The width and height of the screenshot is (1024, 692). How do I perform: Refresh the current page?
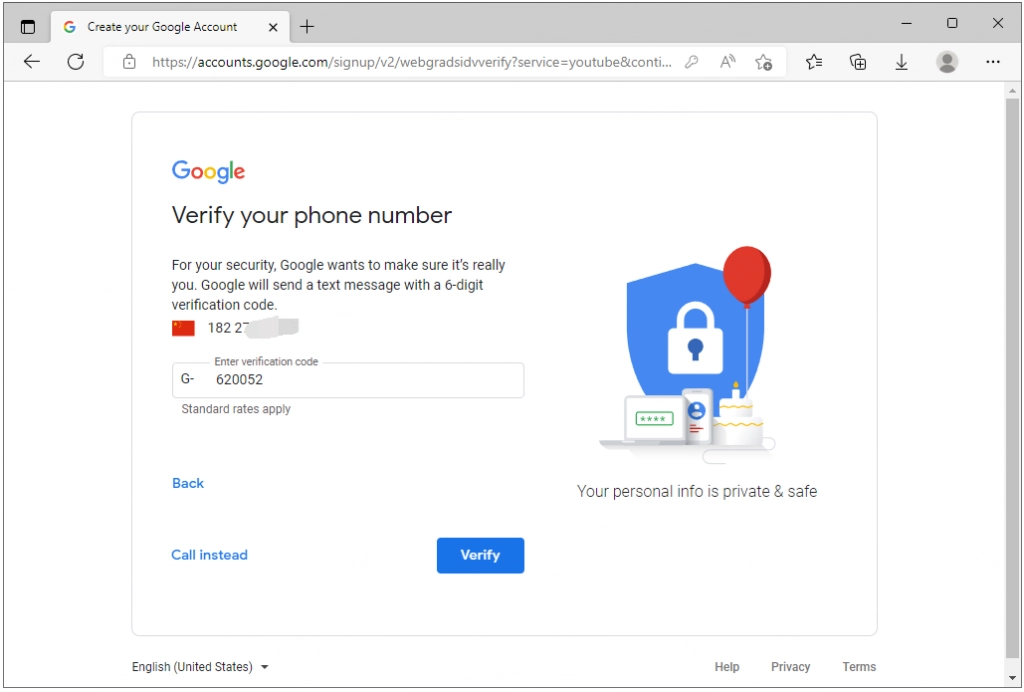click(x=75, y=62)
